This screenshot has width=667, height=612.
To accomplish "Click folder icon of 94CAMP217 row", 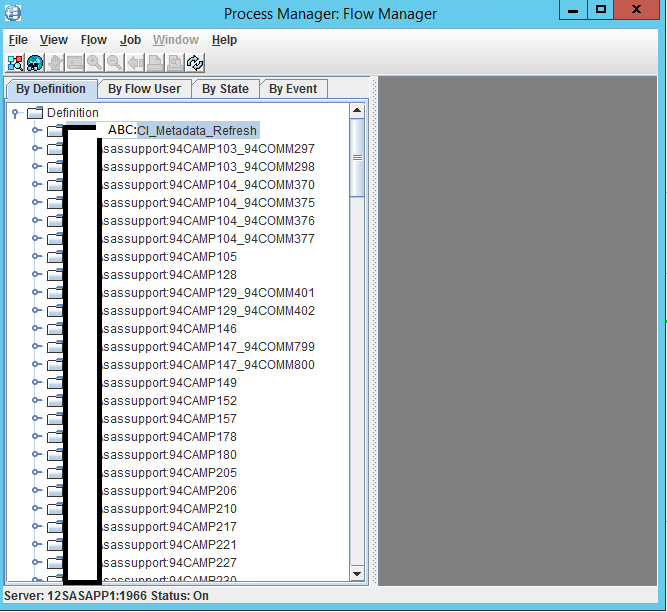I will click(x=54, y=527).
